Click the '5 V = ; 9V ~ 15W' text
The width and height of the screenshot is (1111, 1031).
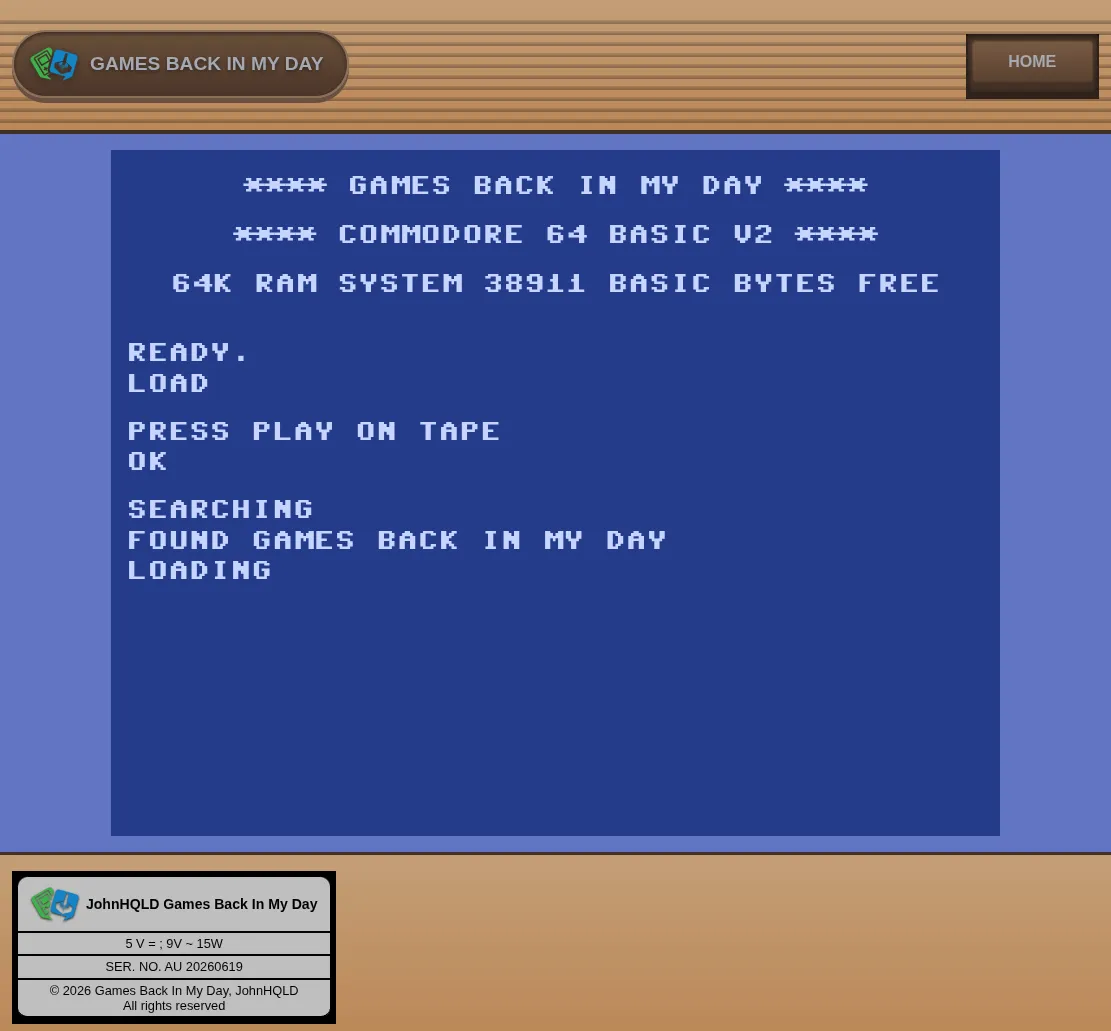(x=174, y=944)
